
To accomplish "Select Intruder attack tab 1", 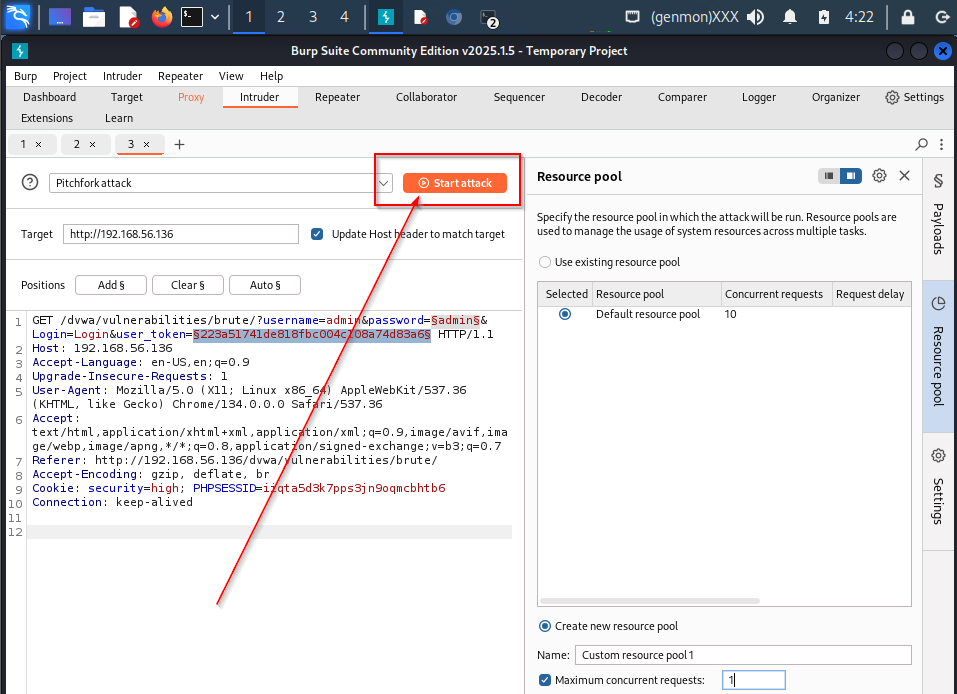I will (x=23, y=144).
